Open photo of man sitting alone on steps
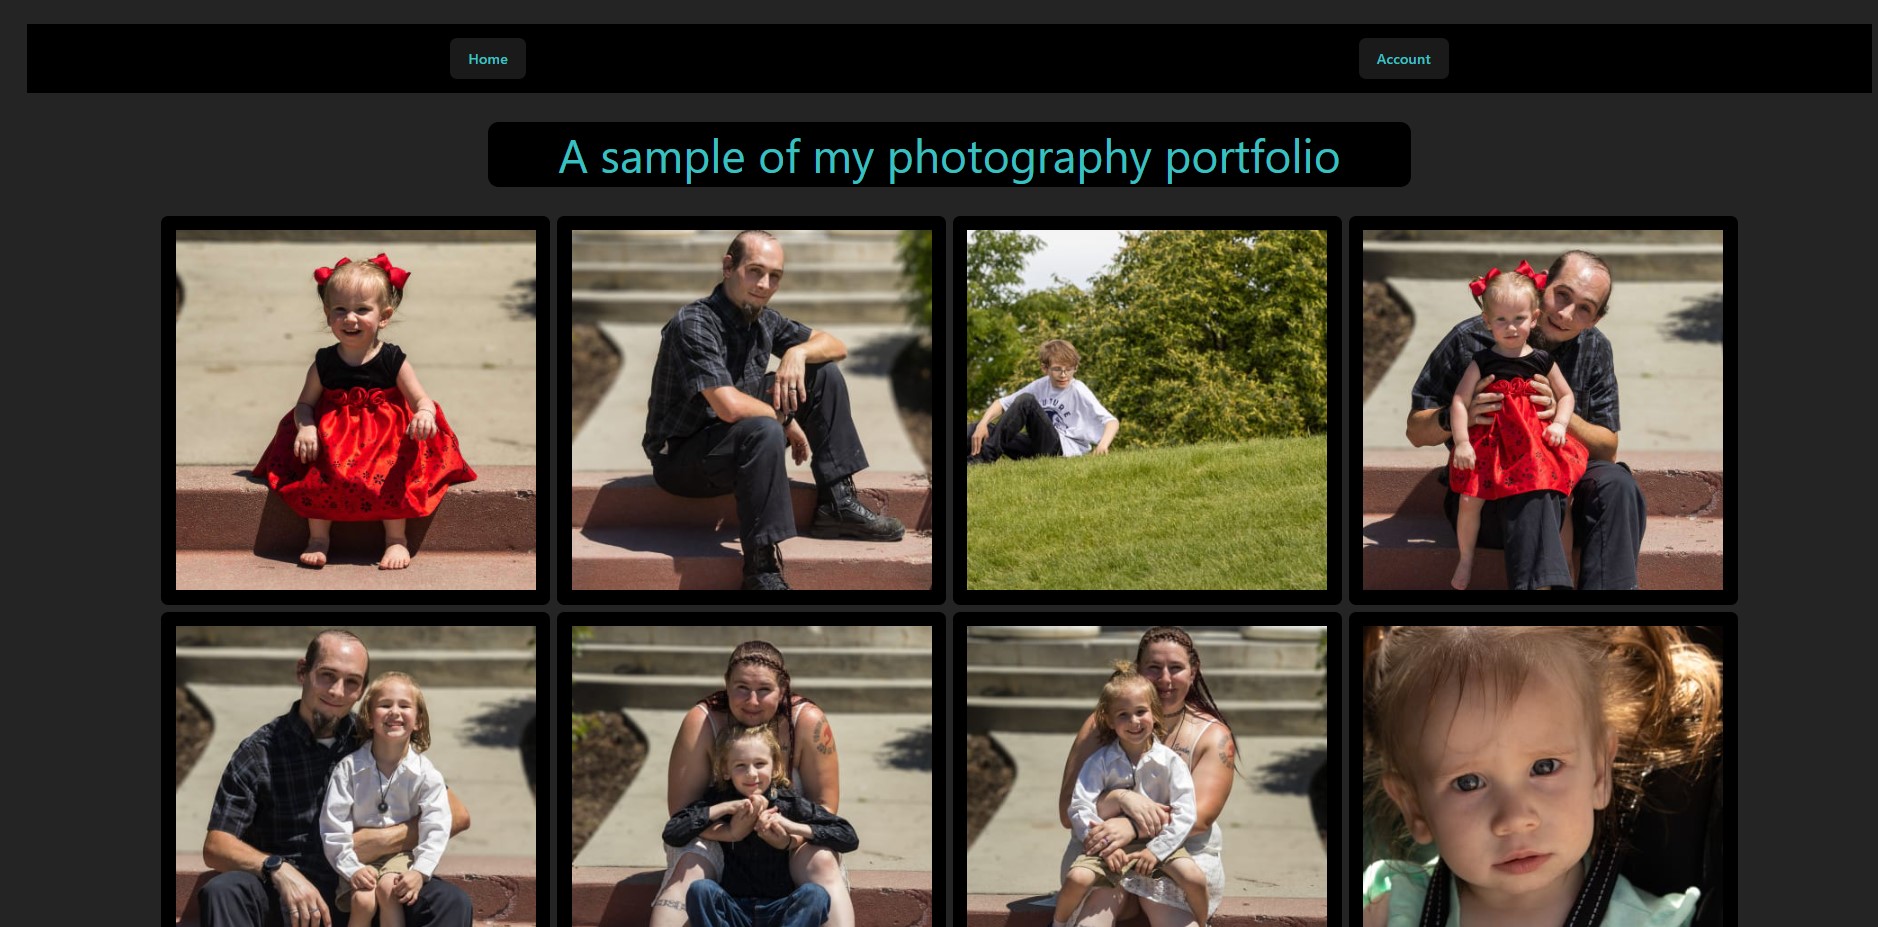The width and height of the screenshot is (1878, 927). 752,410
